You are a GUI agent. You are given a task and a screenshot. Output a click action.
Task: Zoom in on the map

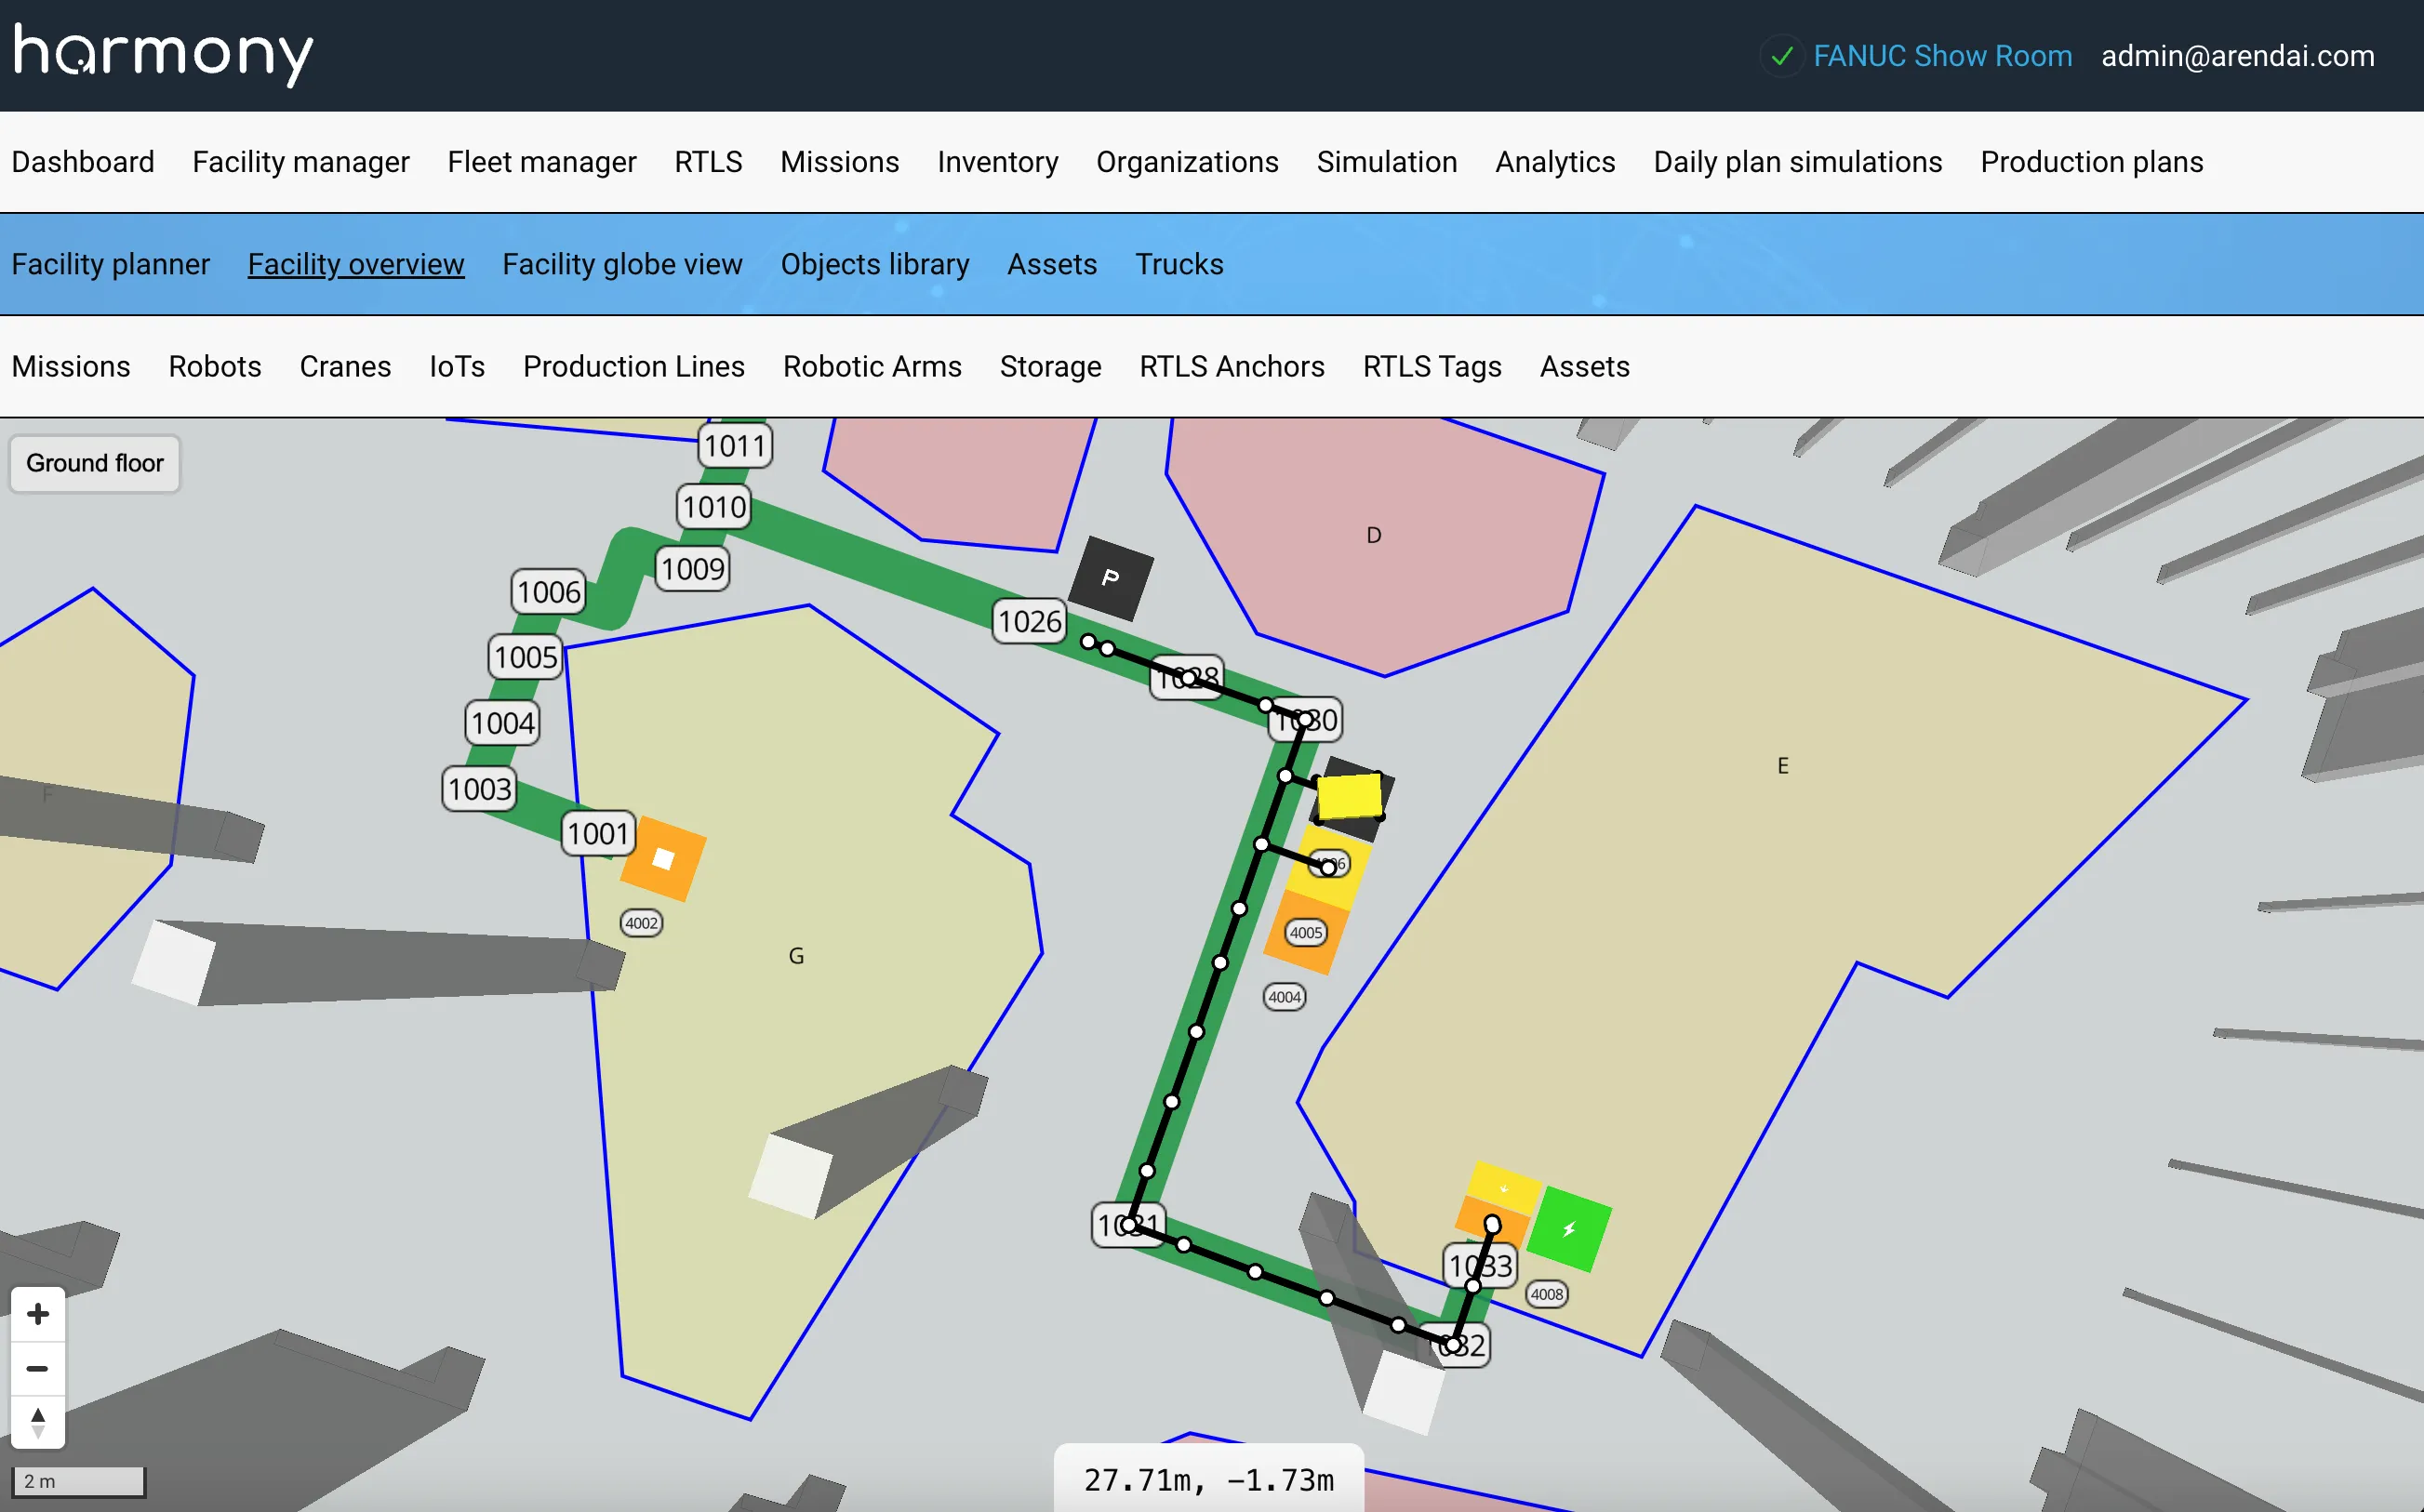pyautogui.click(x=38, y=1313)
